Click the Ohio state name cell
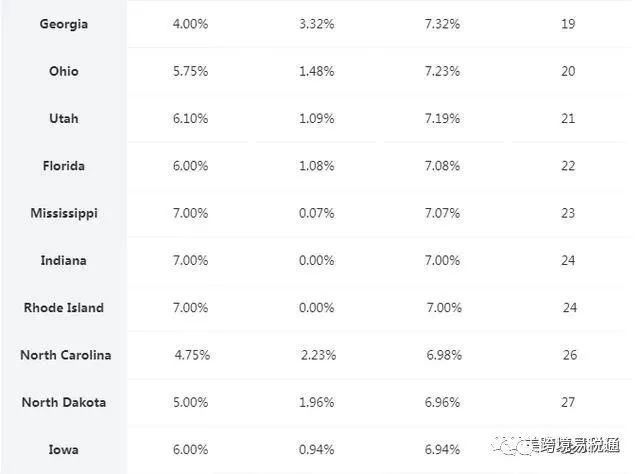The width and height of the screenshot is (640, 474). pyautogui.click(x=65, y=71)
